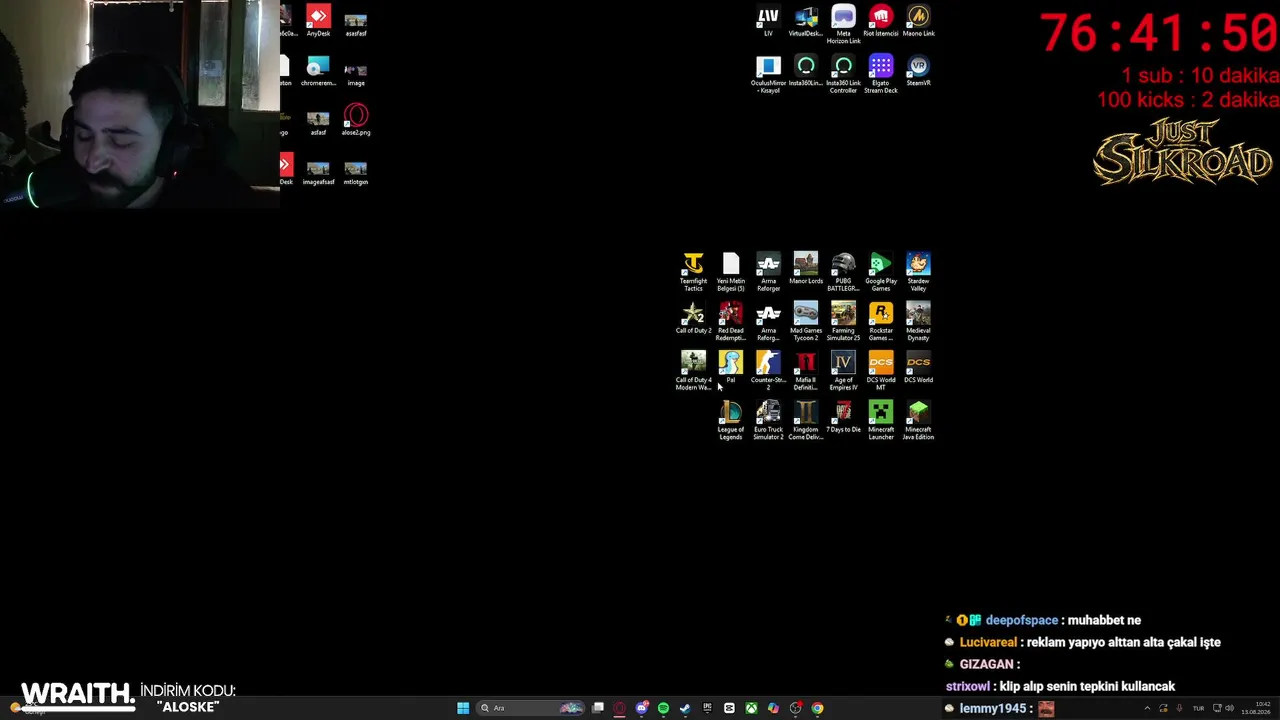Click the Call of Duty 2 shortcut
Viewport: 1280px width, 720px height.
(x=693, y=318)
